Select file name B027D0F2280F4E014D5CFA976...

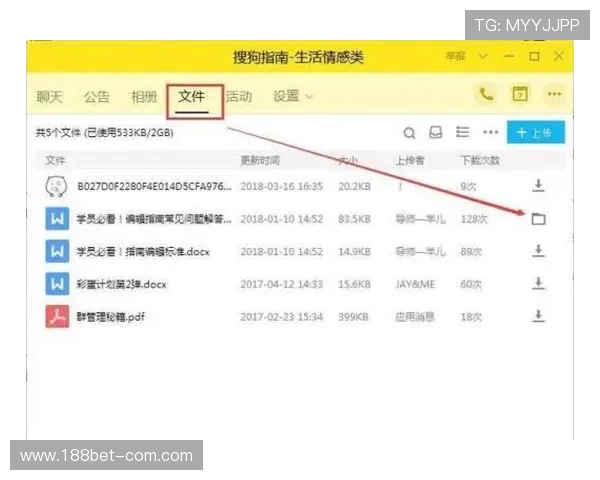point(154,186)
